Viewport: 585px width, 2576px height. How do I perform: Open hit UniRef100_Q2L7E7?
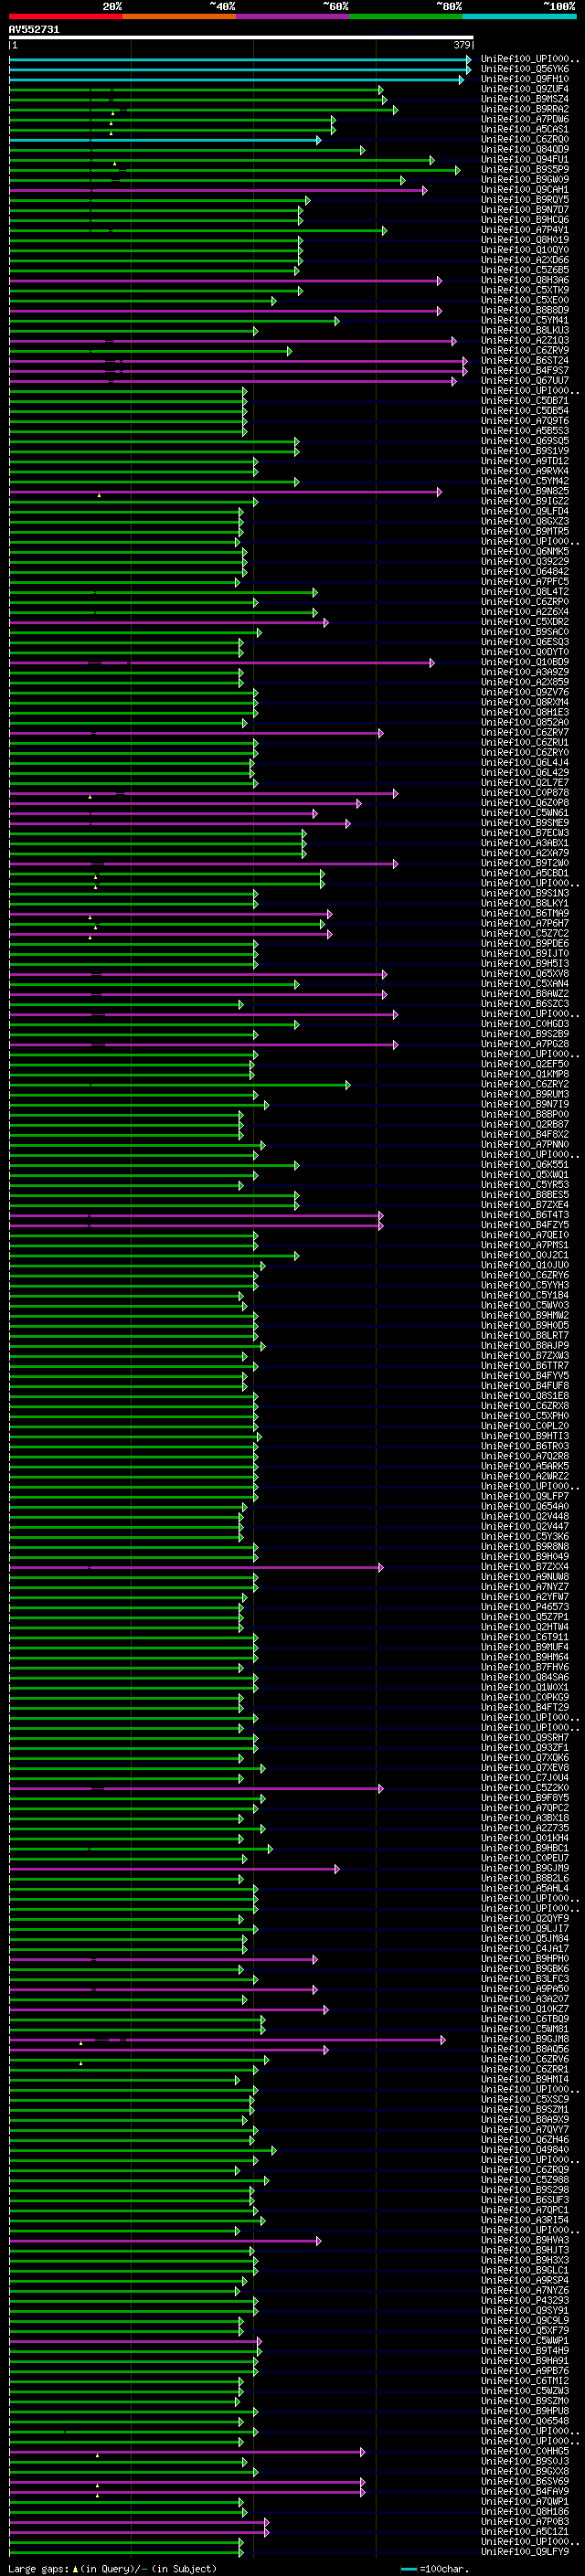pos(524,782)
